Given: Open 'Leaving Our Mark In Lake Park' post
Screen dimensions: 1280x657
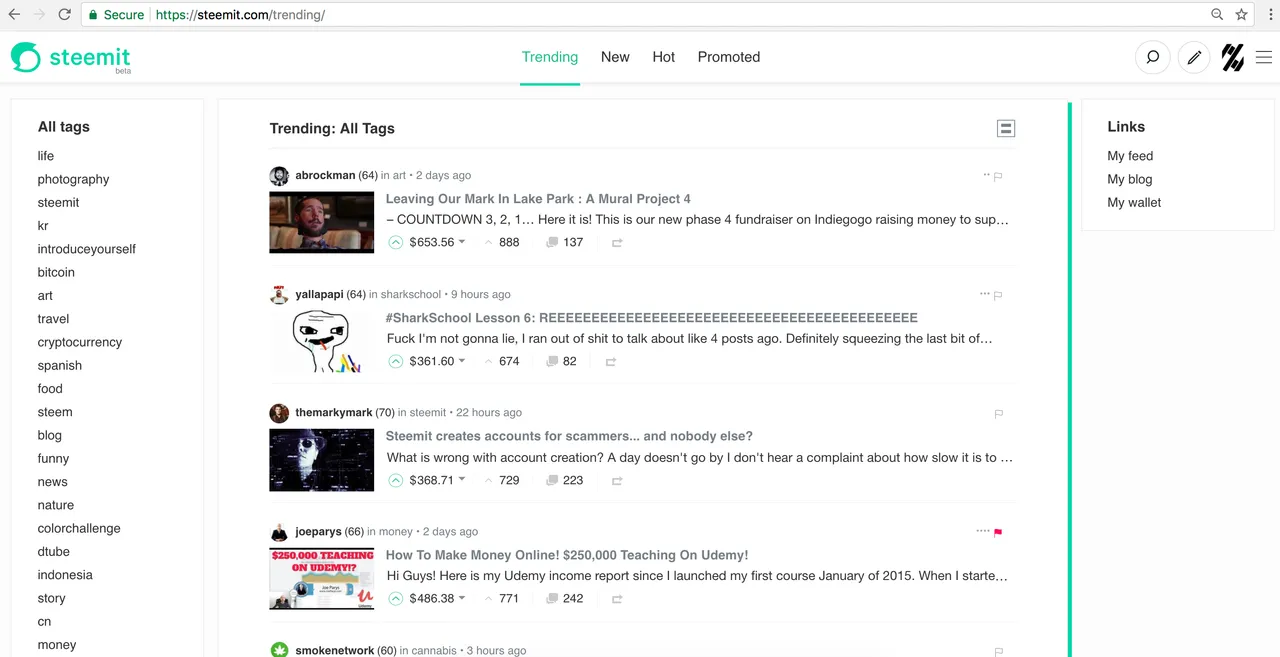Looking at the screenshot, I should coord(538,198).
